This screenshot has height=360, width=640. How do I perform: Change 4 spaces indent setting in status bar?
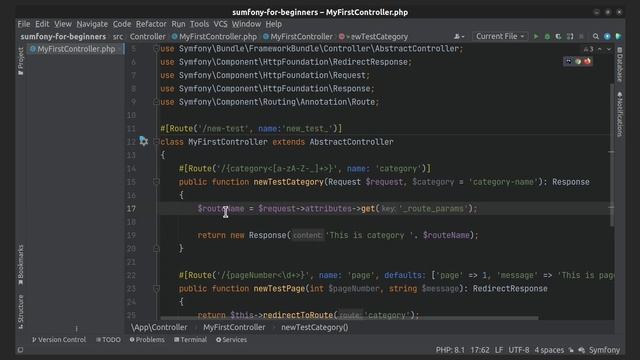click(549, 350)
